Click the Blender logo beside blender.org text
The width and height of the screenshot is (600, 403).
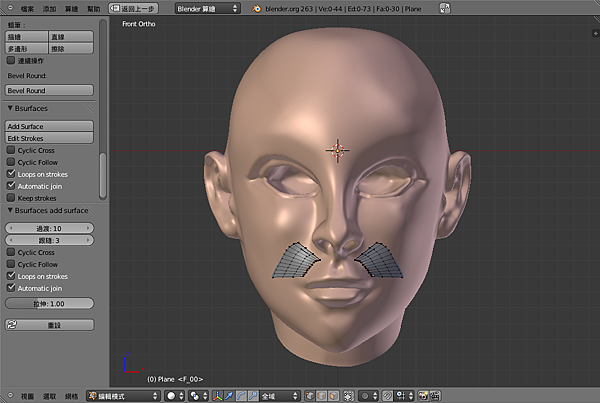(258, 8)
